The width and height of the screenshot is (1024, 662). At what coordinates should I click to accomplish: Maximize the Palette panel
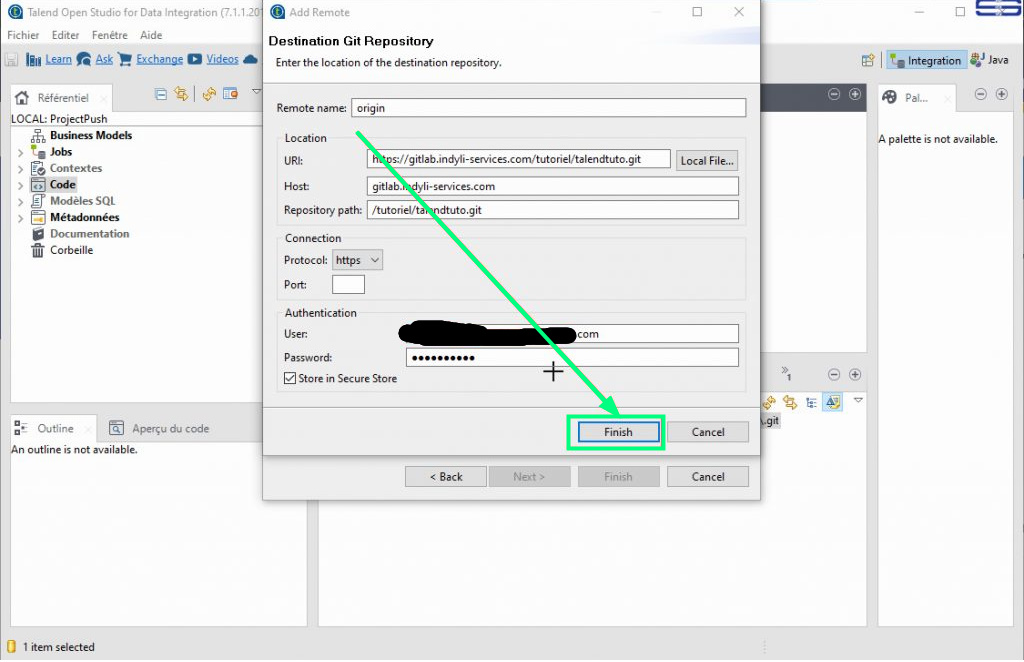[x=1002, y=94]
